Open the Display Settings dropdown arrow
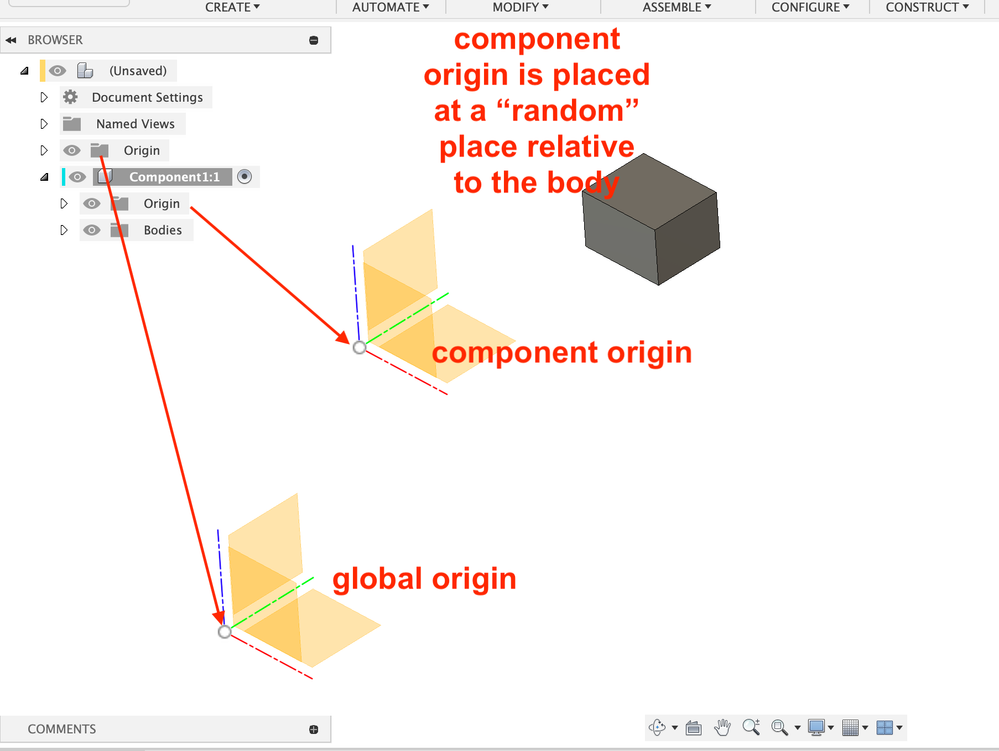 tap(831, 727)
